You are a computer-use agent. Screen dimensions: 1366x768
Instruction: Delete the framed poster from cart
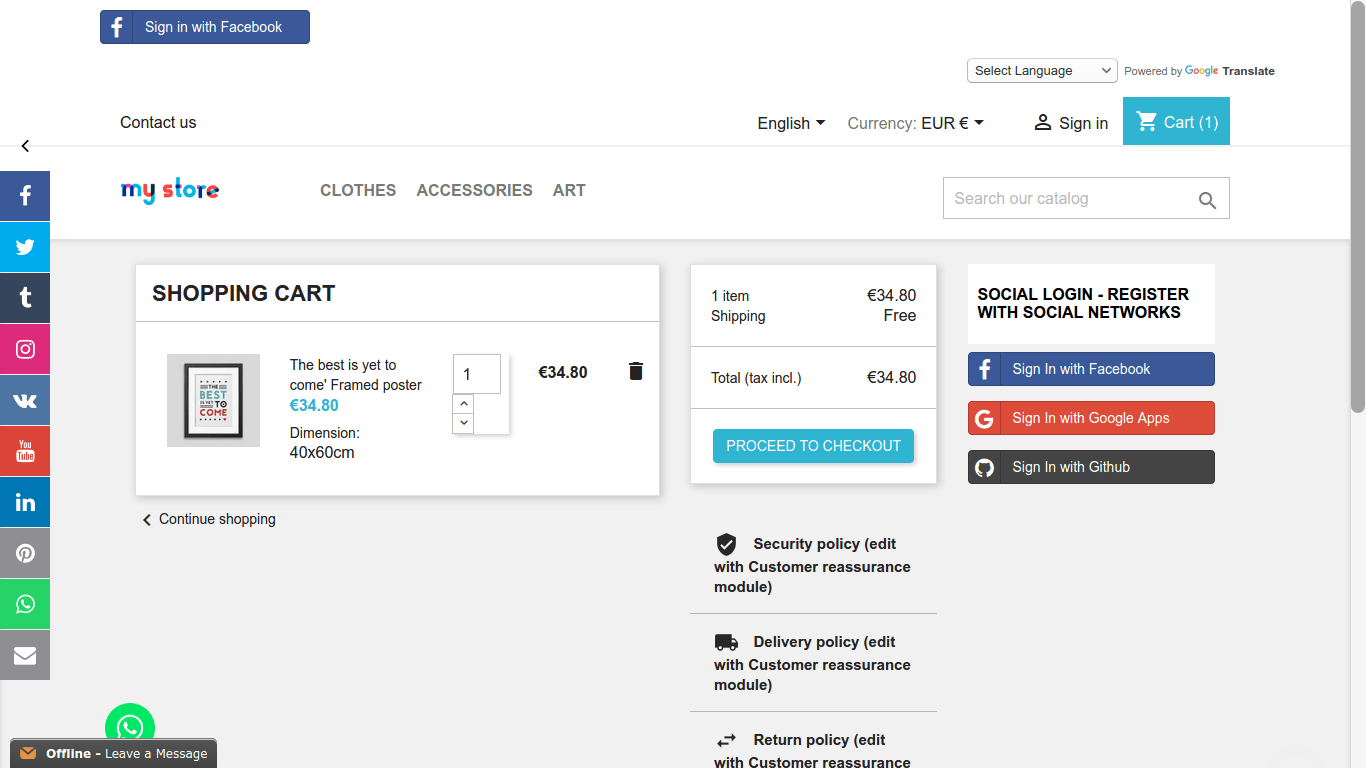635,371
